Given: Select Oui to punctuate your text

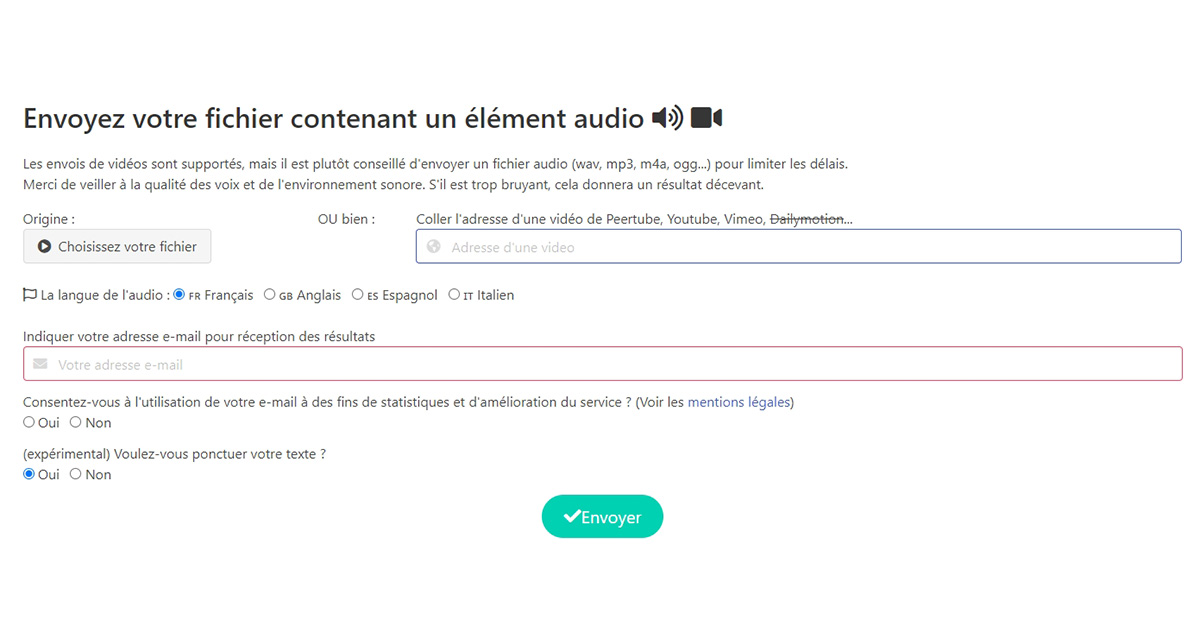Looking at the screenshot, I should [x=29, y=474].
